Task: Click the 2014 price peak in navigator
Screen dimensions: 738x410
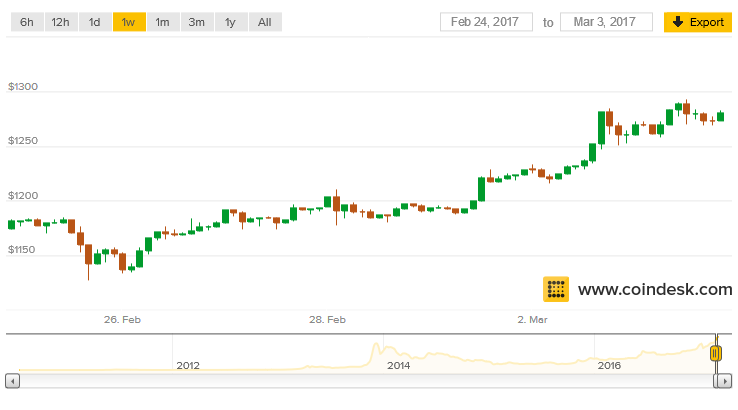Action: click(376, 346)
